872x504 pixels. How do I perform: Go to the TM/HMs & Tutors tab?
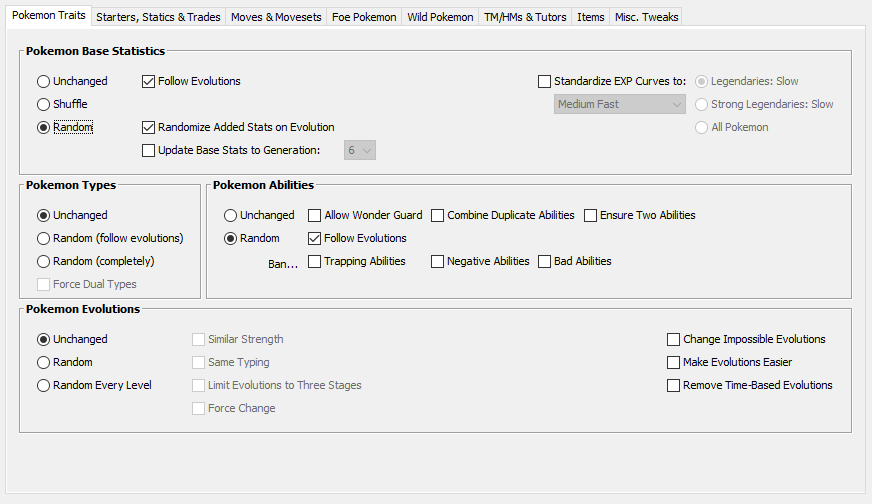pyautogui.click(x=525, y=17)
